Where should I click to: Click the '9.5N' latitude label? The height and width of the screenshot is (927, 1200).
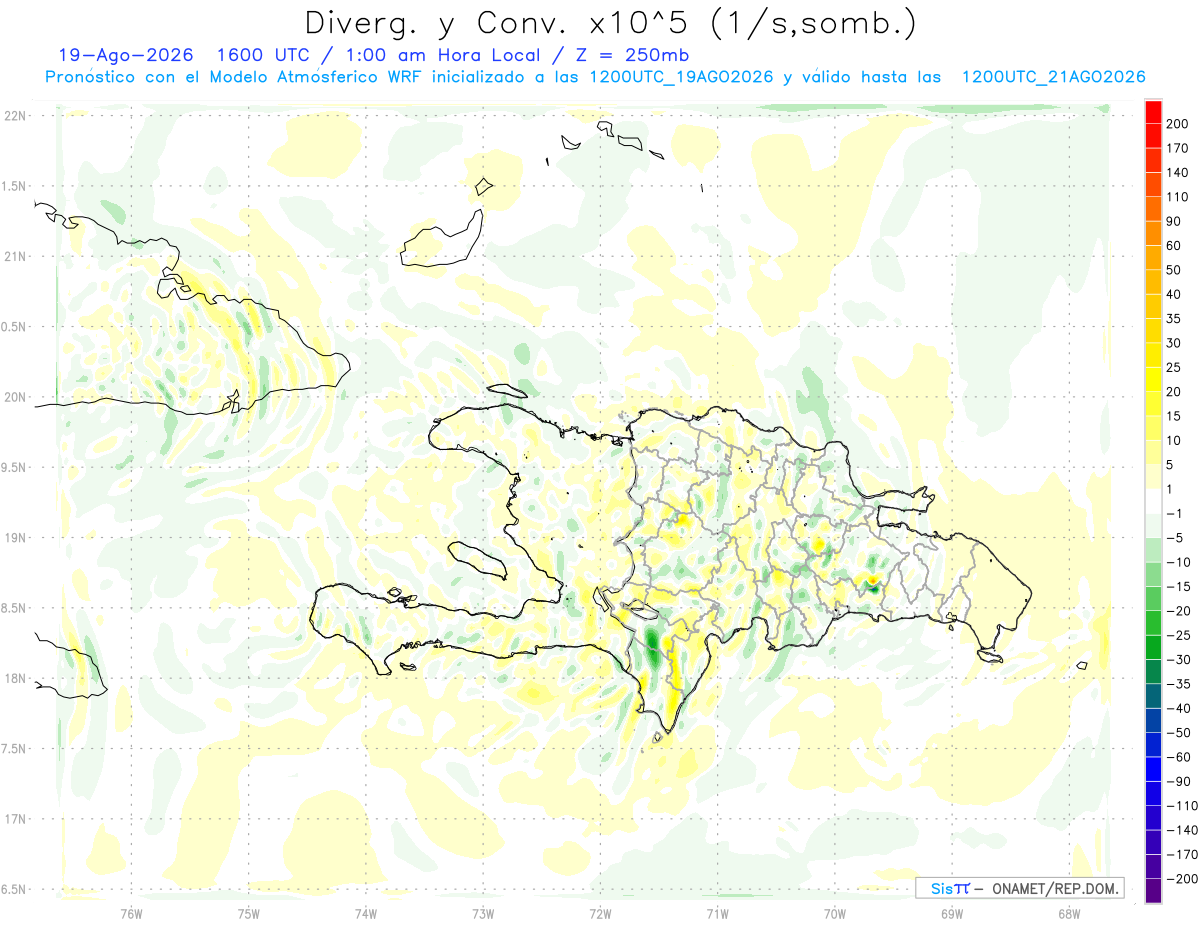pyautogui.click(x=14, y=467)
